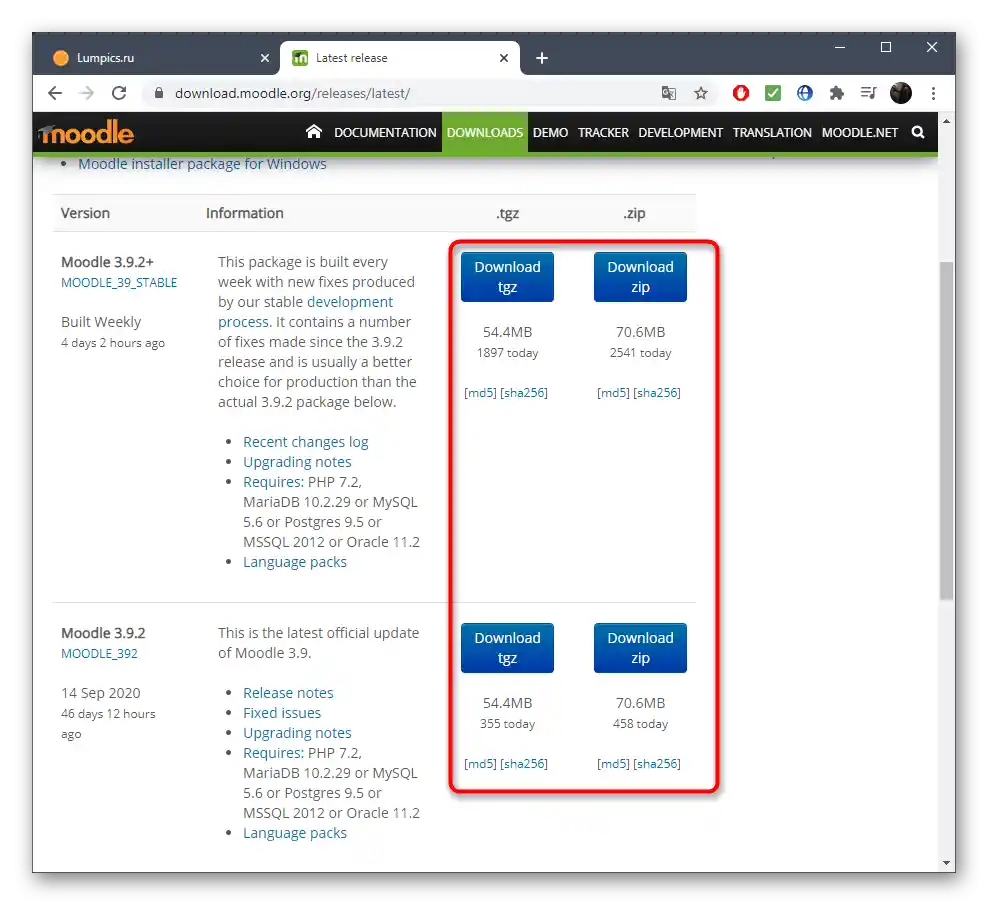Open Requirements link under Moodle 3.9.2+
The width and height of the screenshot is (988, 905).
point(273,482)
